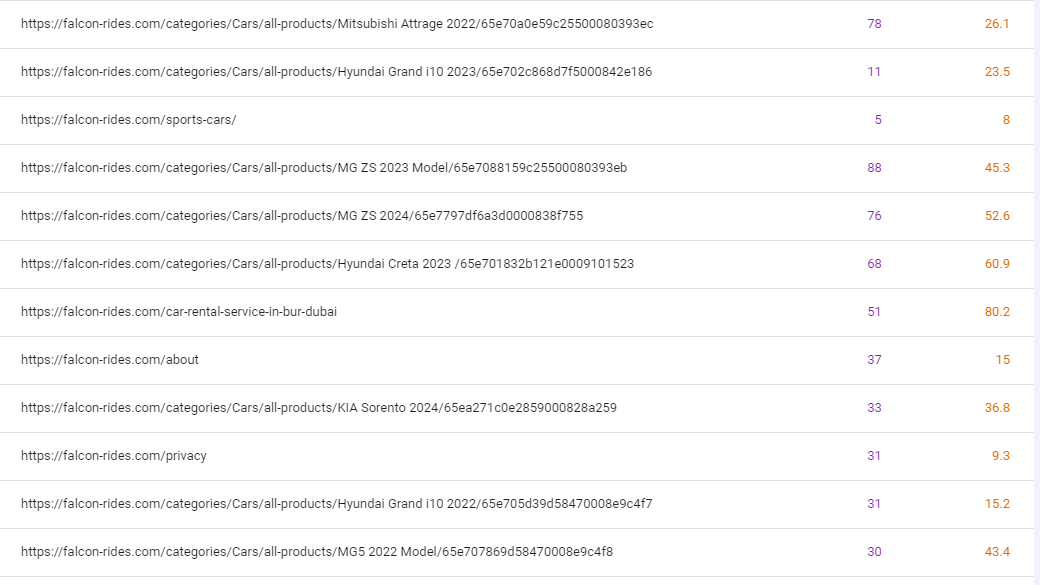
Task: Click the purple value 37 in about row
Action: click(x=874, y=360)
